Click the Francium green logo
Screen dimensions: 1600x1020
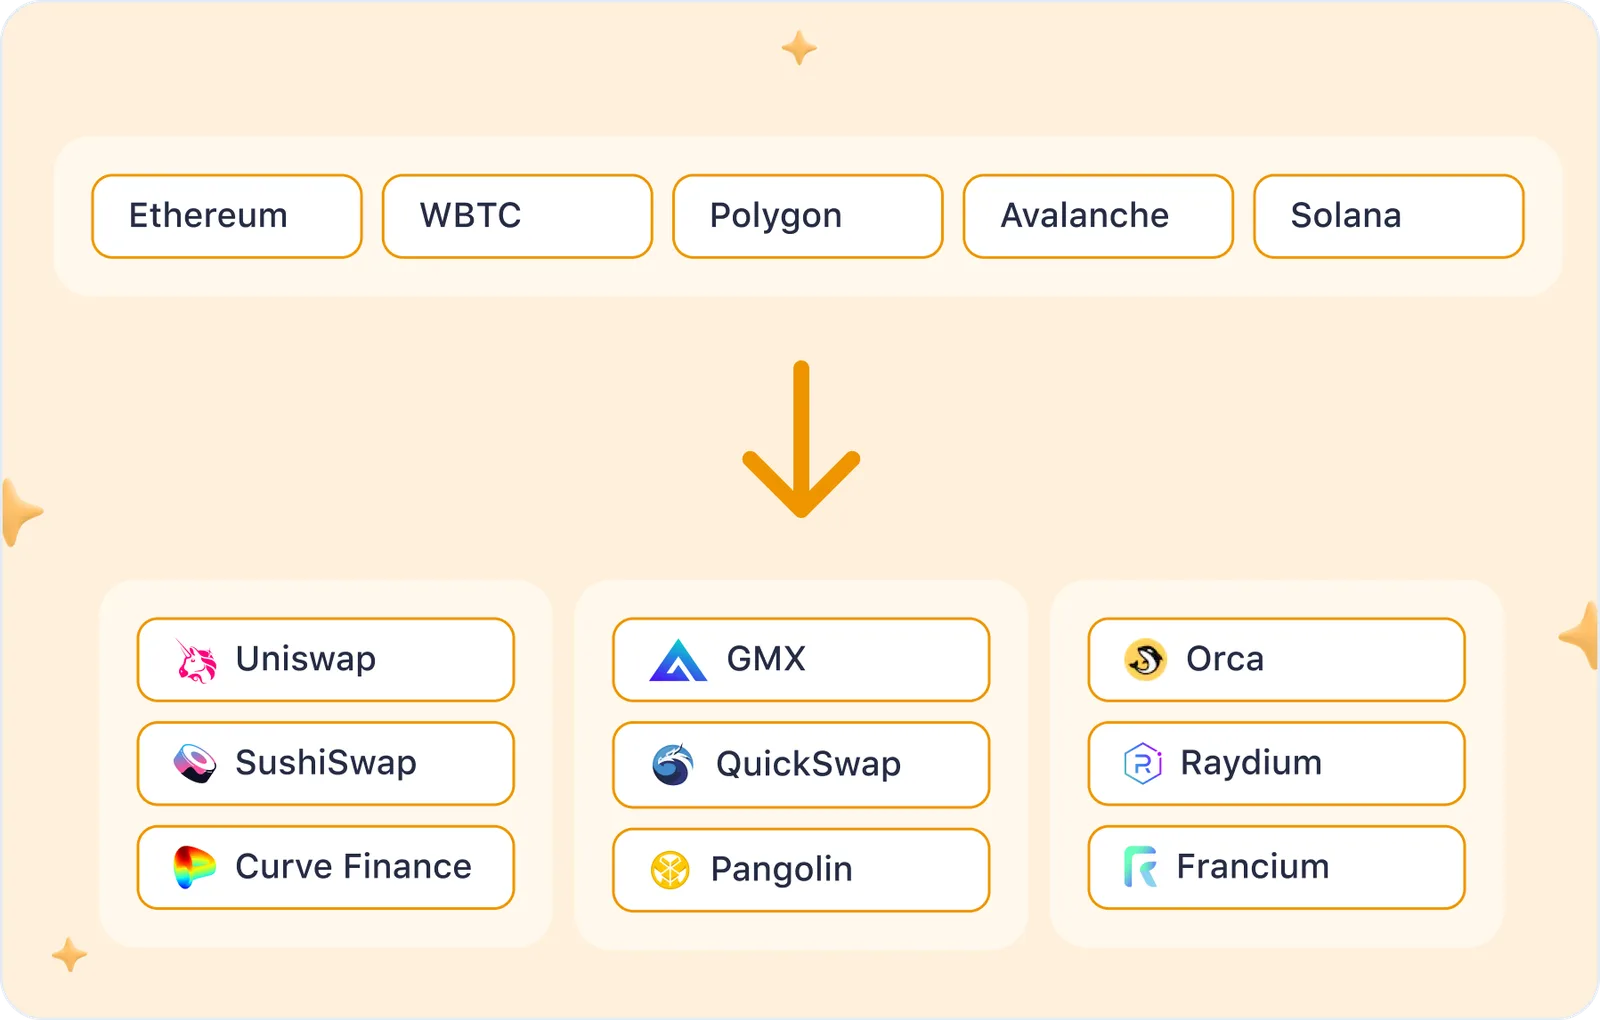pos(1140,867)
